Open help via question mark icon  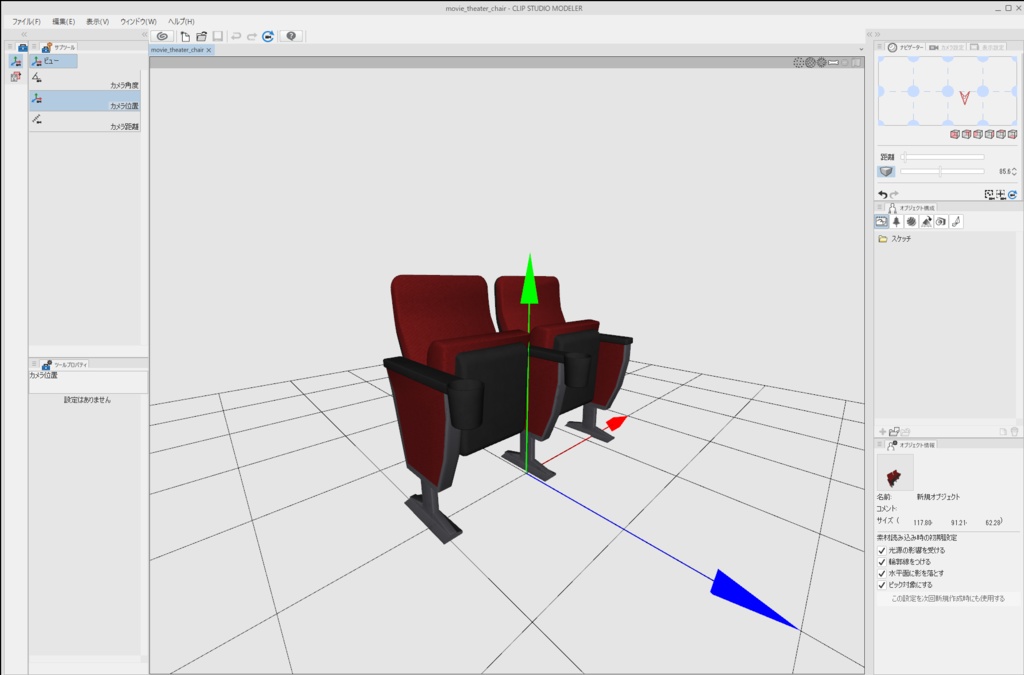(291, 37)
